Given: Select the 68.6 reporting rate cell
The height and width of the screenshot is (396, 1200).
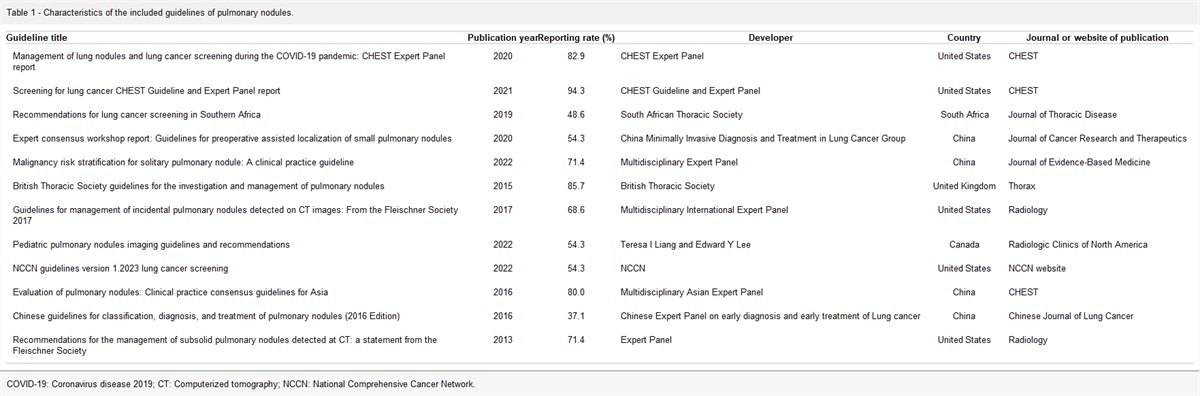Looking at the screenshot, I should click(576, 210).
